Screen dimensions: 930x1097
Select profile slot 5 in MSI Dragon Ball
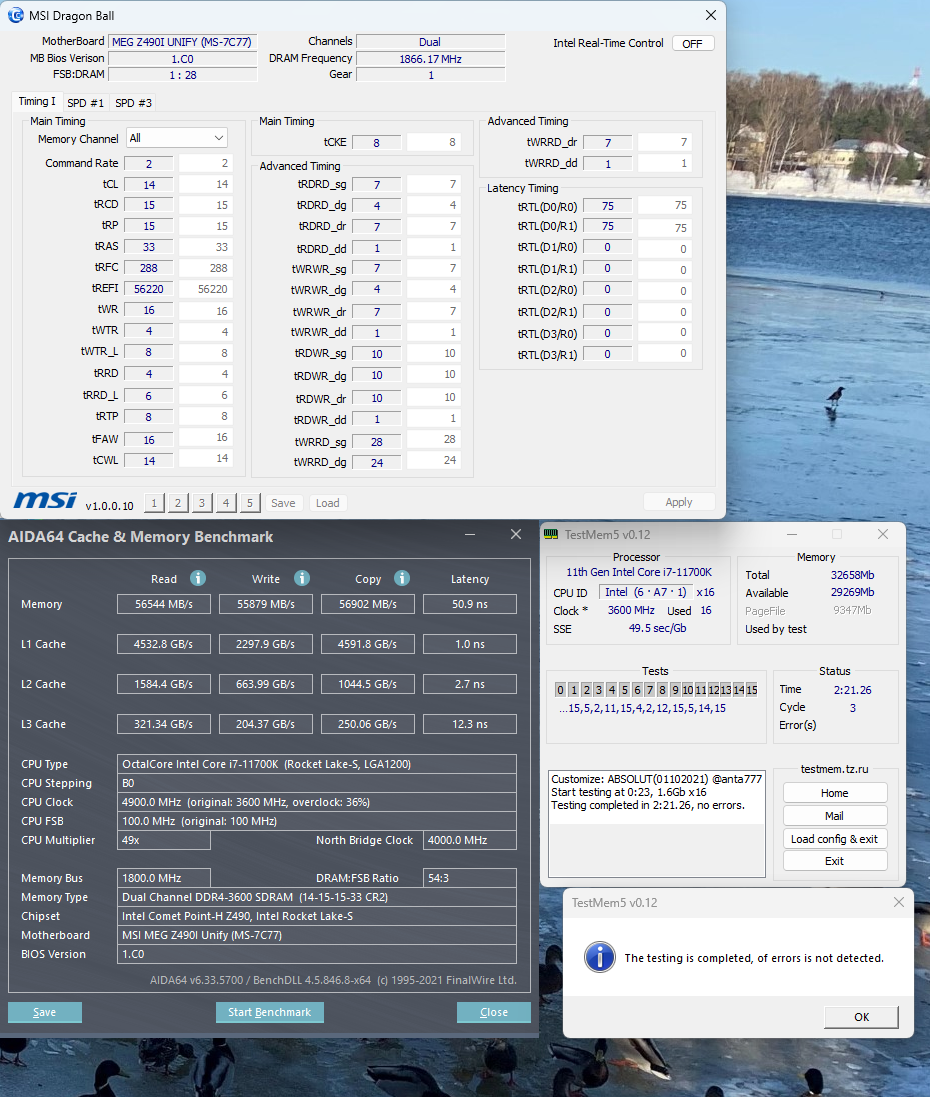[x=250, y=502]
